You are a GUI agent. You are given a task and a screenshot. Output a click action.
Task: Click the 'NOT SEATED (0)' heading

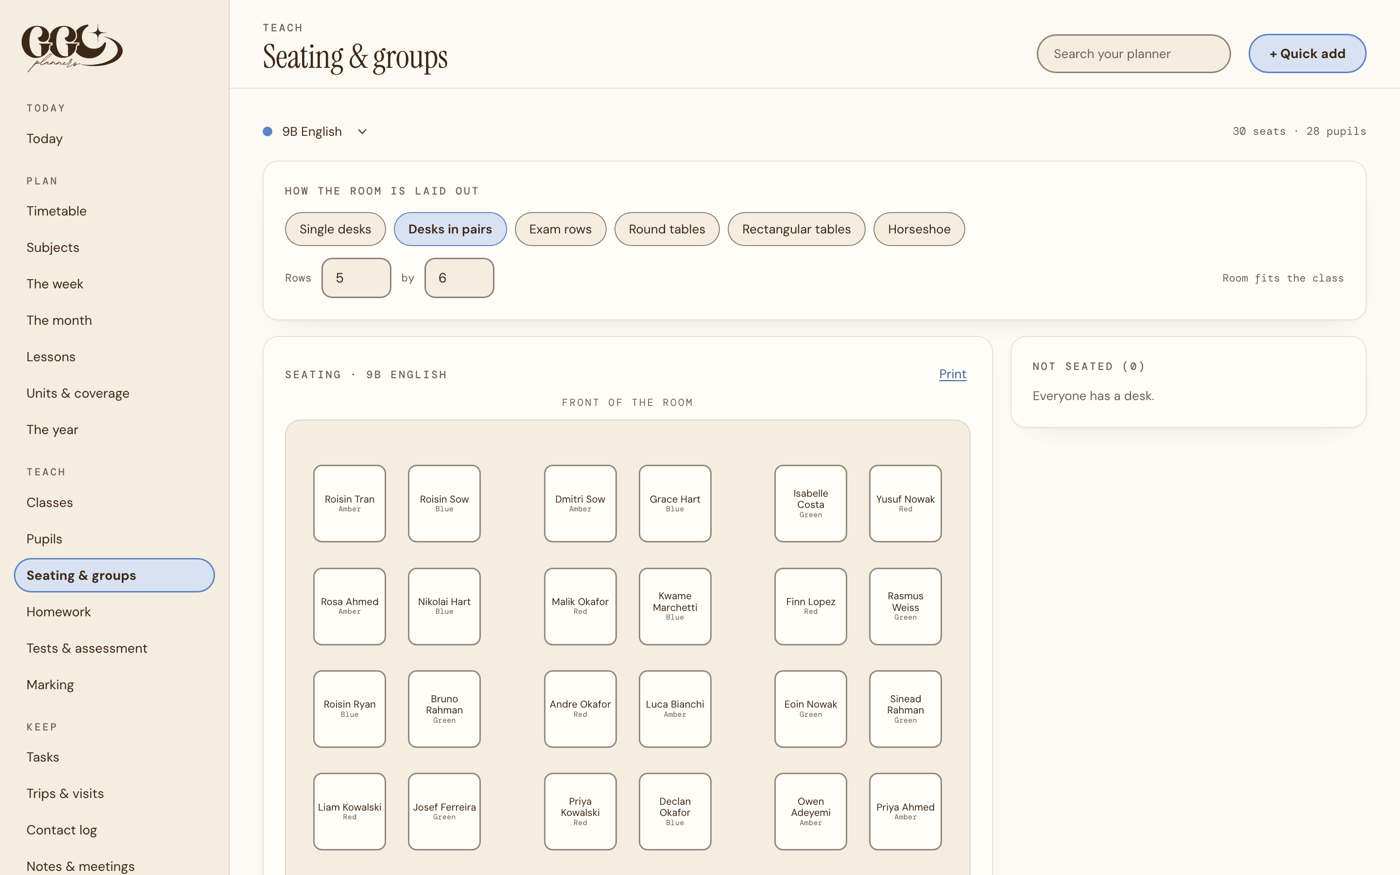[x=1089, y=367]
